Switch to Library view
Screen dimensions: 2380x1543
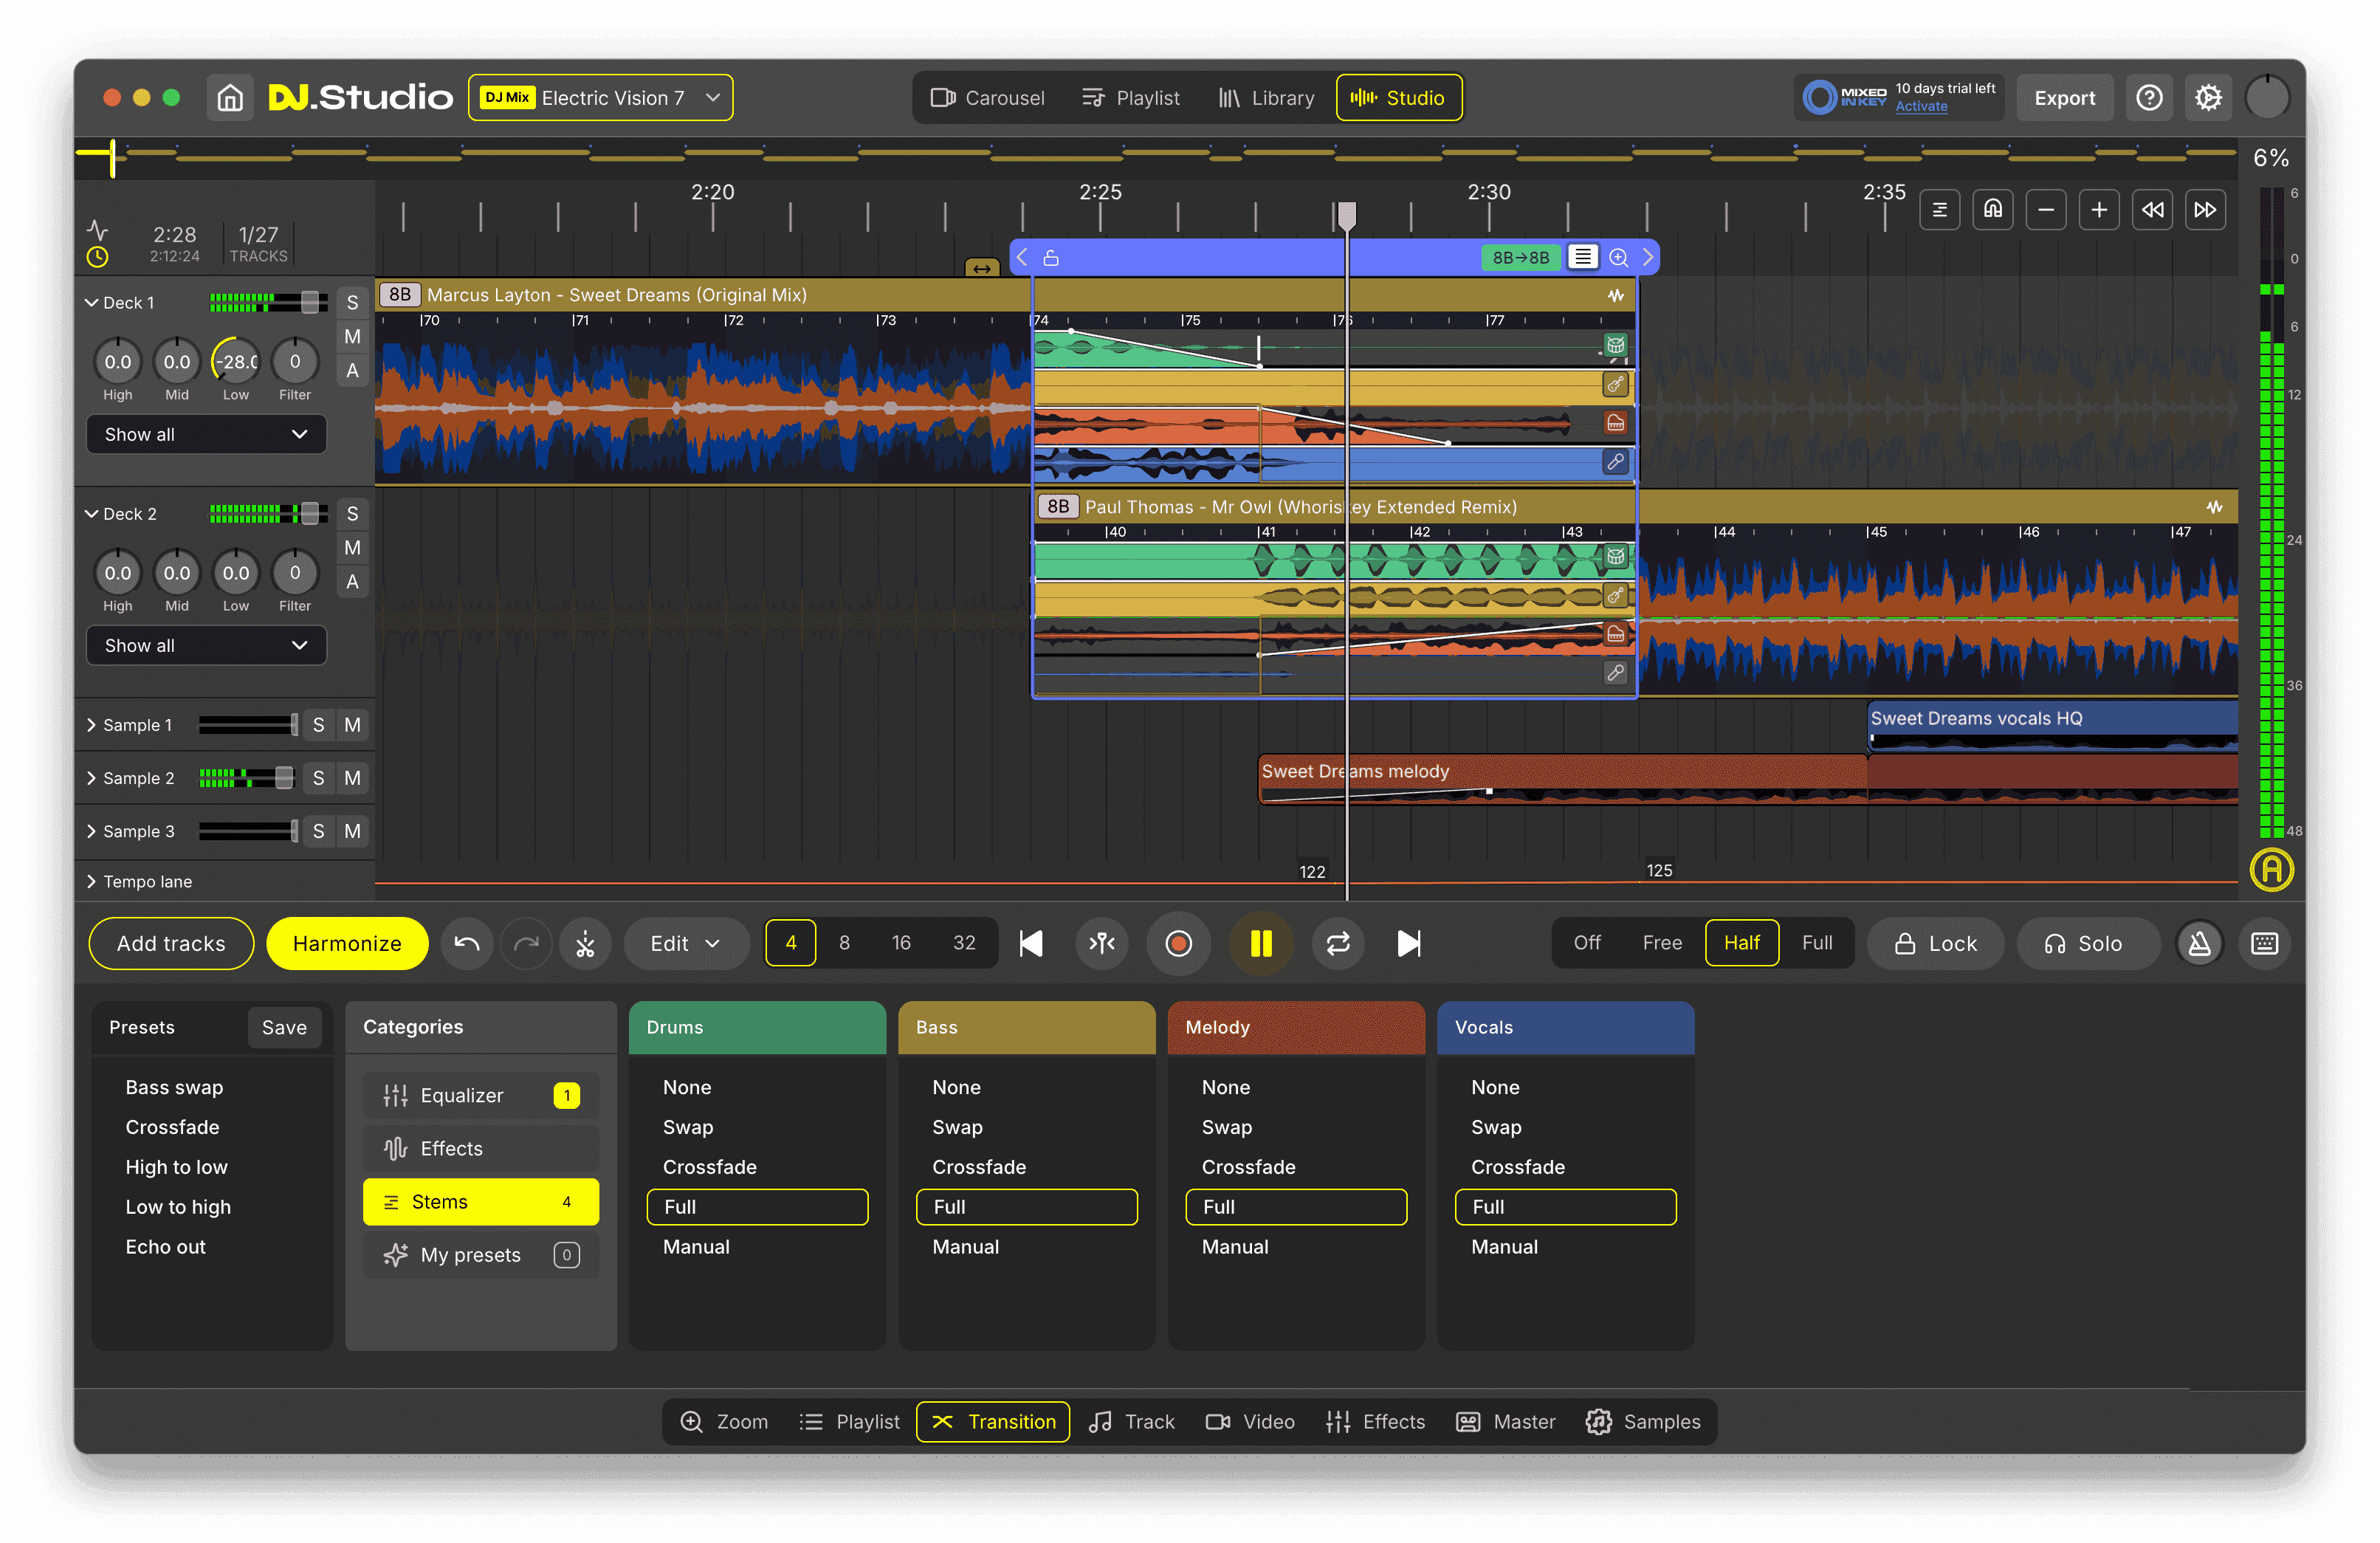point(1266,98)
